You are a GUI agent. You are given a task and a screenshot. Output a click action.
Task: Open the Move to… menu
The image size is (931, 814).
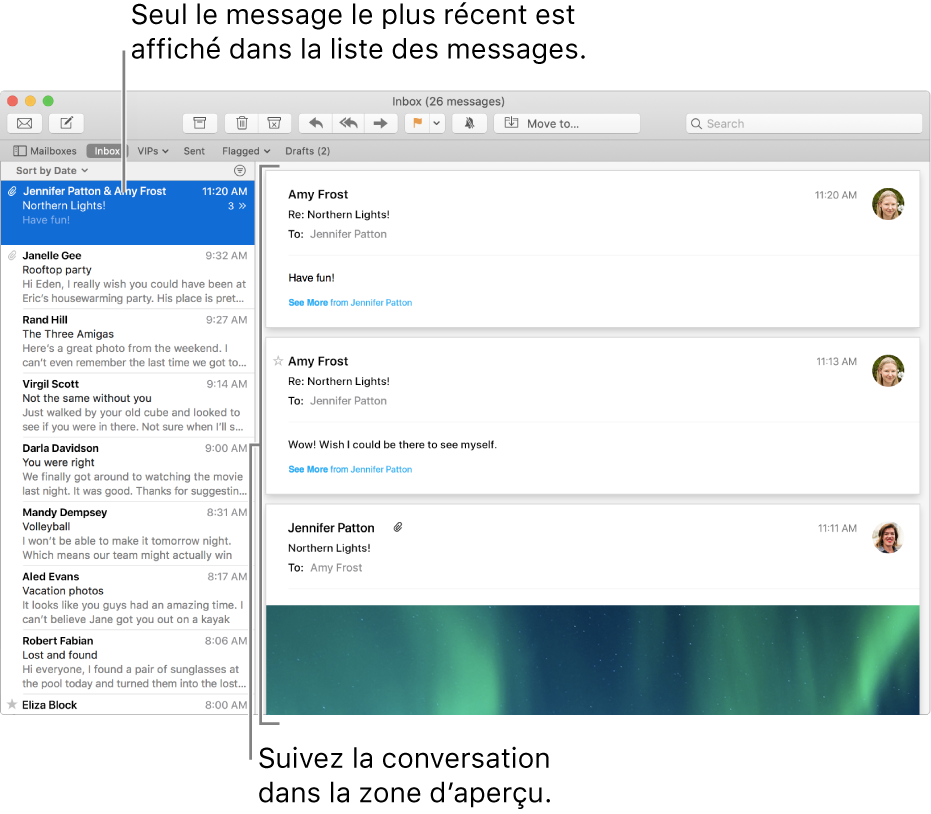pyautogui.click(x=567, y=123)
